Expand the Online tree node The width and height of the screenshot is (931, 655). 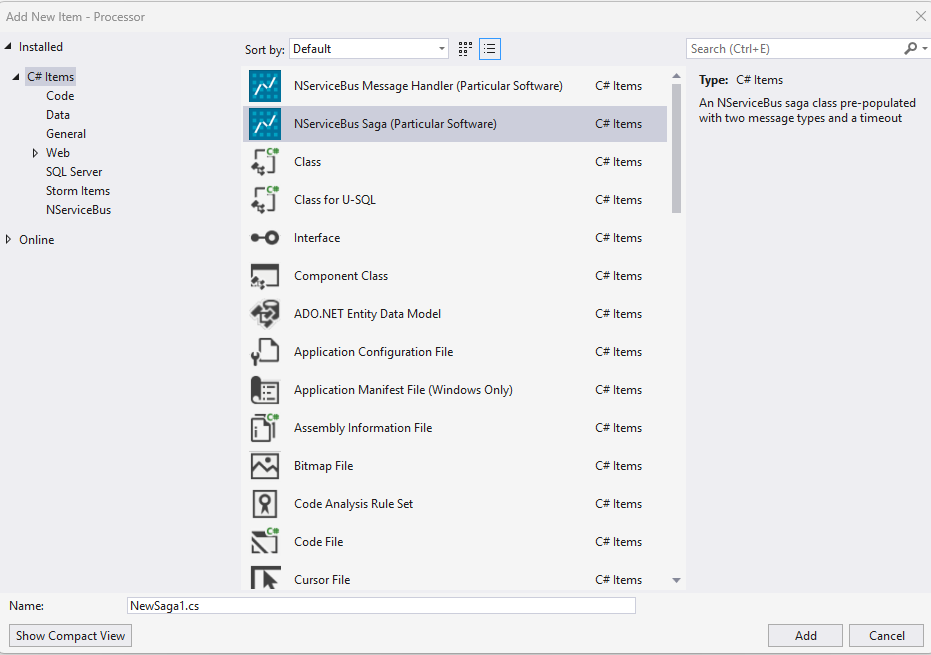[8, 239]
